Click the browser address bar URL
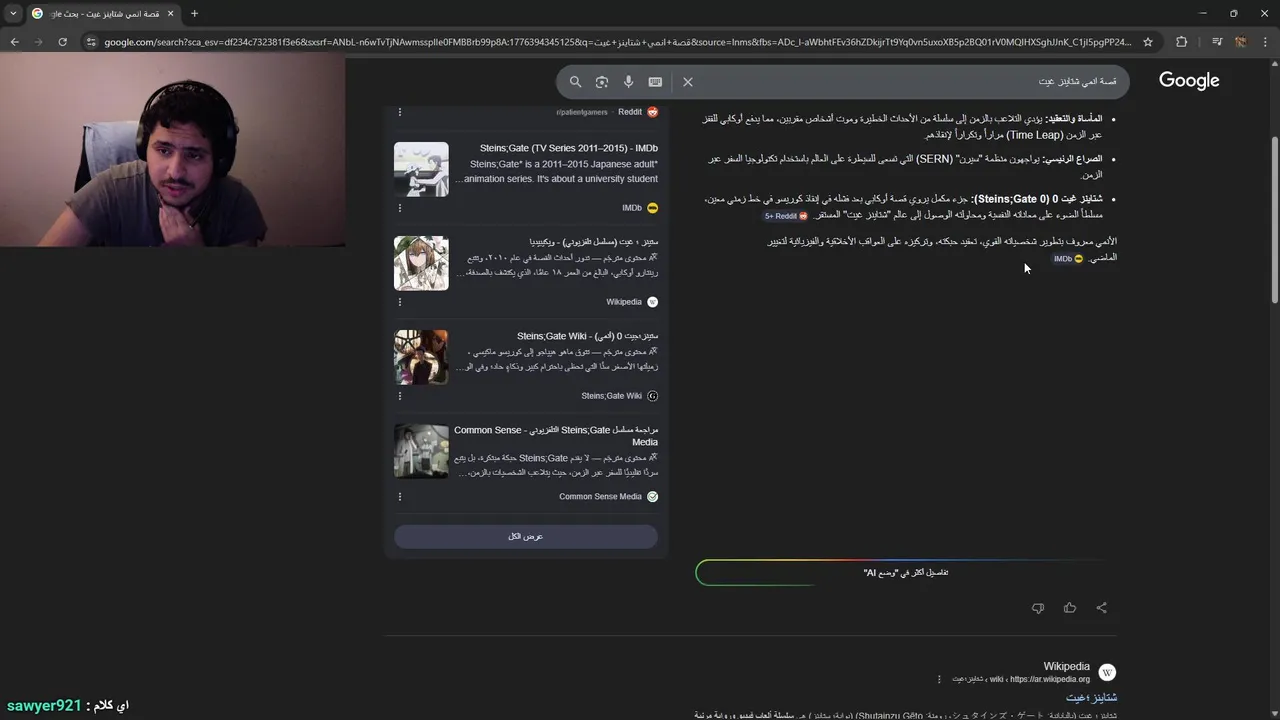 pos(617,42)
